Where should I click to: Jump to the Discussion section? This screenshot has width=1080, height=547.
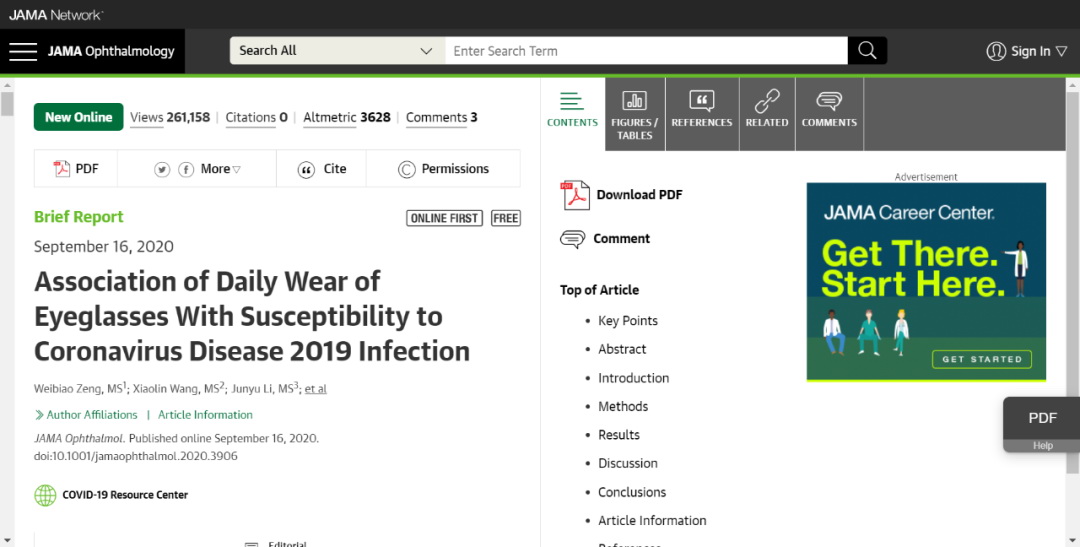click(x=627, y=464)
